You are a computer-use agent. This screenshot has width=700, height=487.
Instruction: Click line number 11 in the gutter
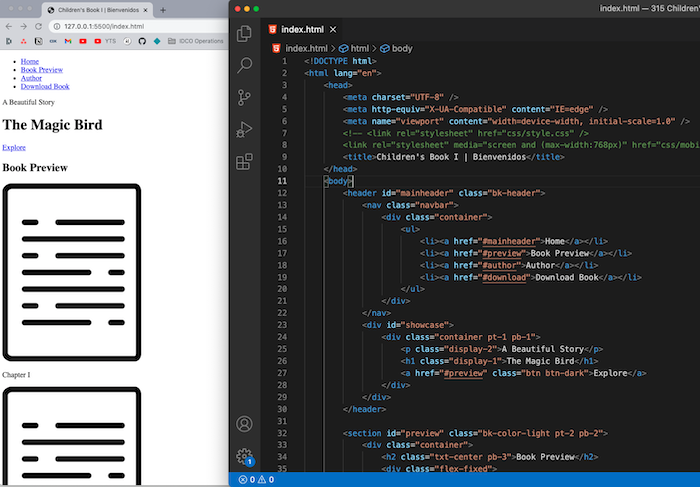pos(282,181)
